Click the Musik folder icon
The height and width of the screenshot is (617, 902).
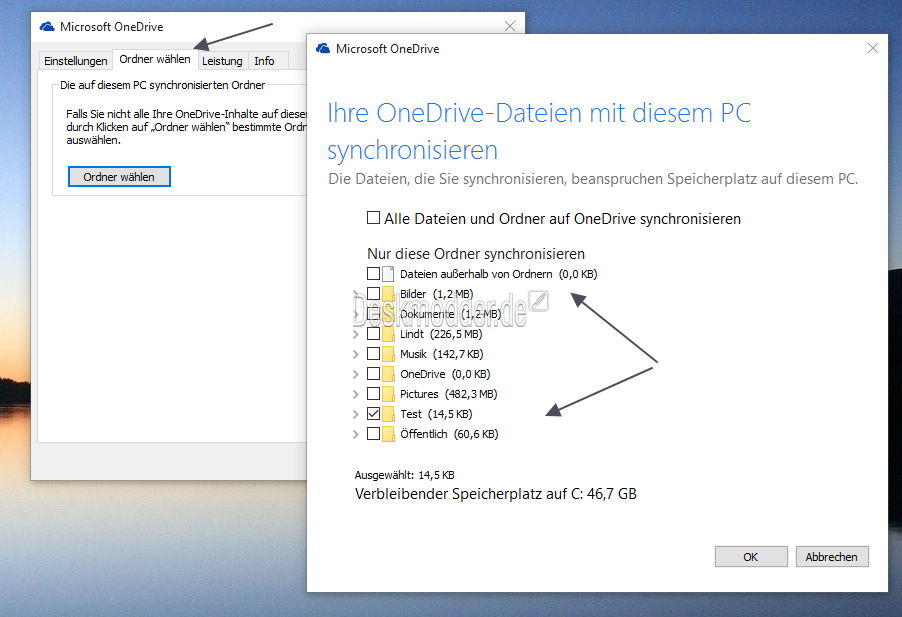[x=388, y=354]
